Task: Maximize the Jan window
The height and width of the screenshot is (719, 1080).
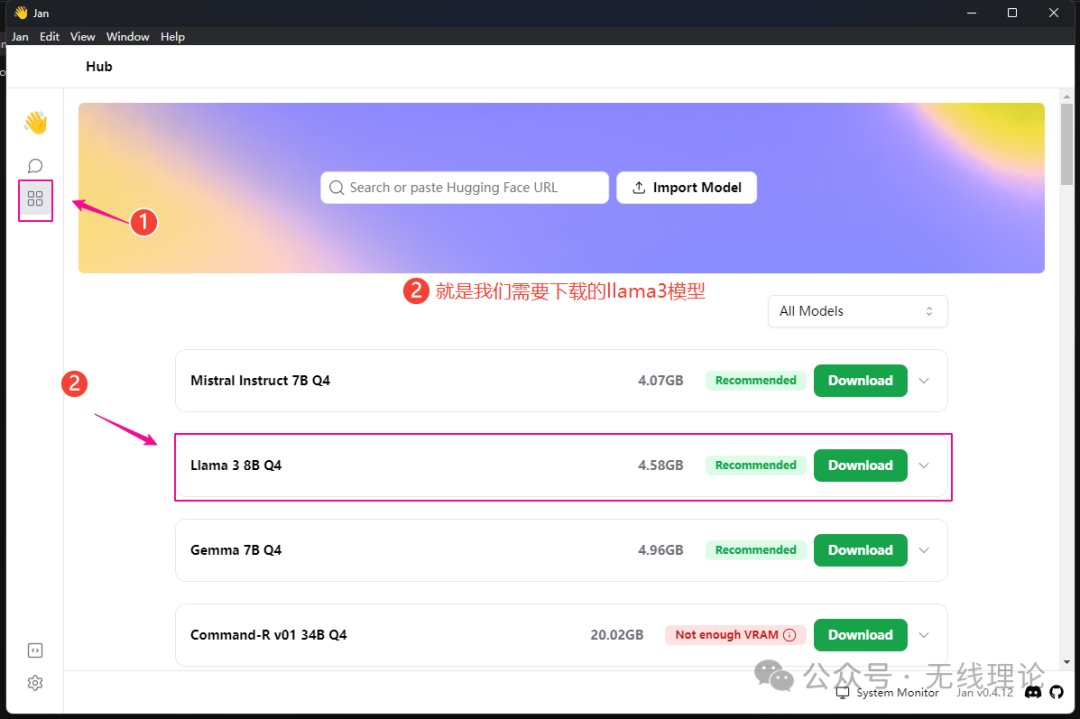Action: coord(1012,12)
